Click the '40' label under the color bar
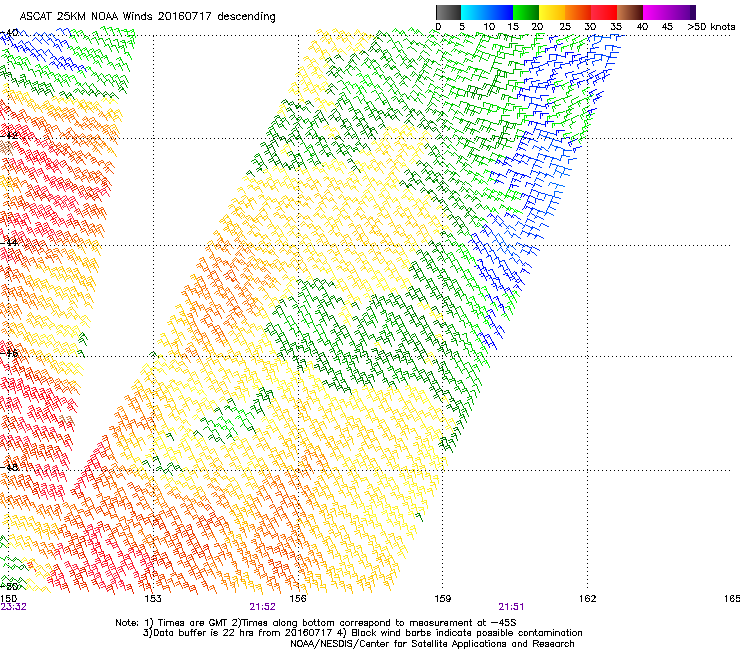 coord(642,27)
